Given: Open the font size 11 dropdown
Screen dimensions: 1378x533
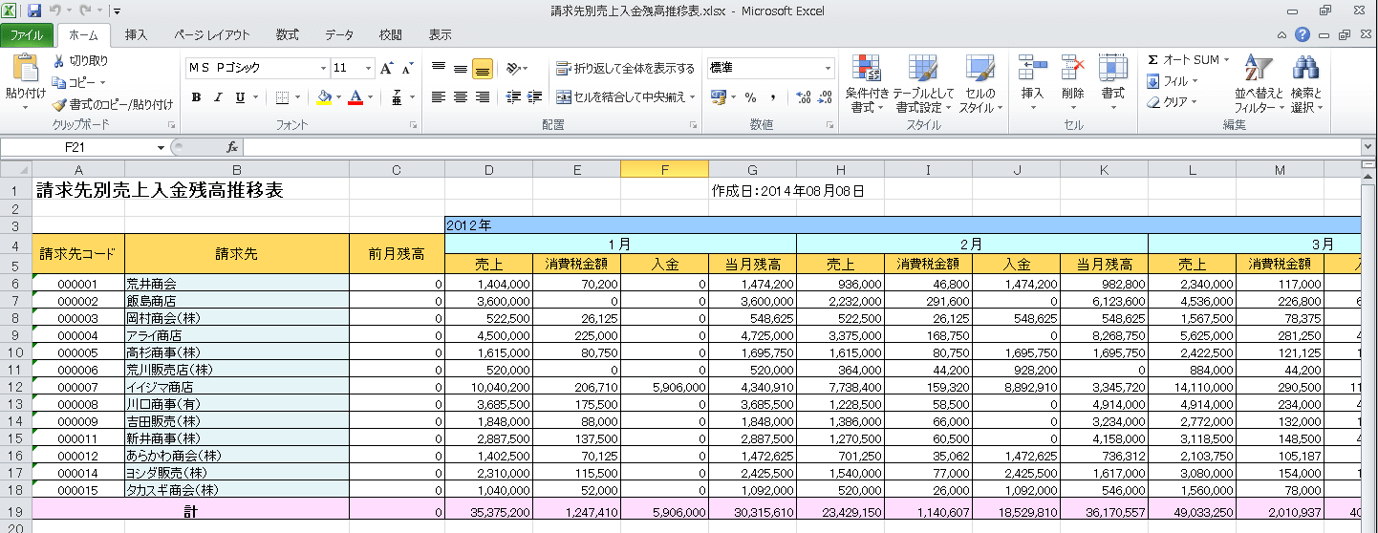Looking at the screenshot, I should pyautogui.click(x=368, y=68).
